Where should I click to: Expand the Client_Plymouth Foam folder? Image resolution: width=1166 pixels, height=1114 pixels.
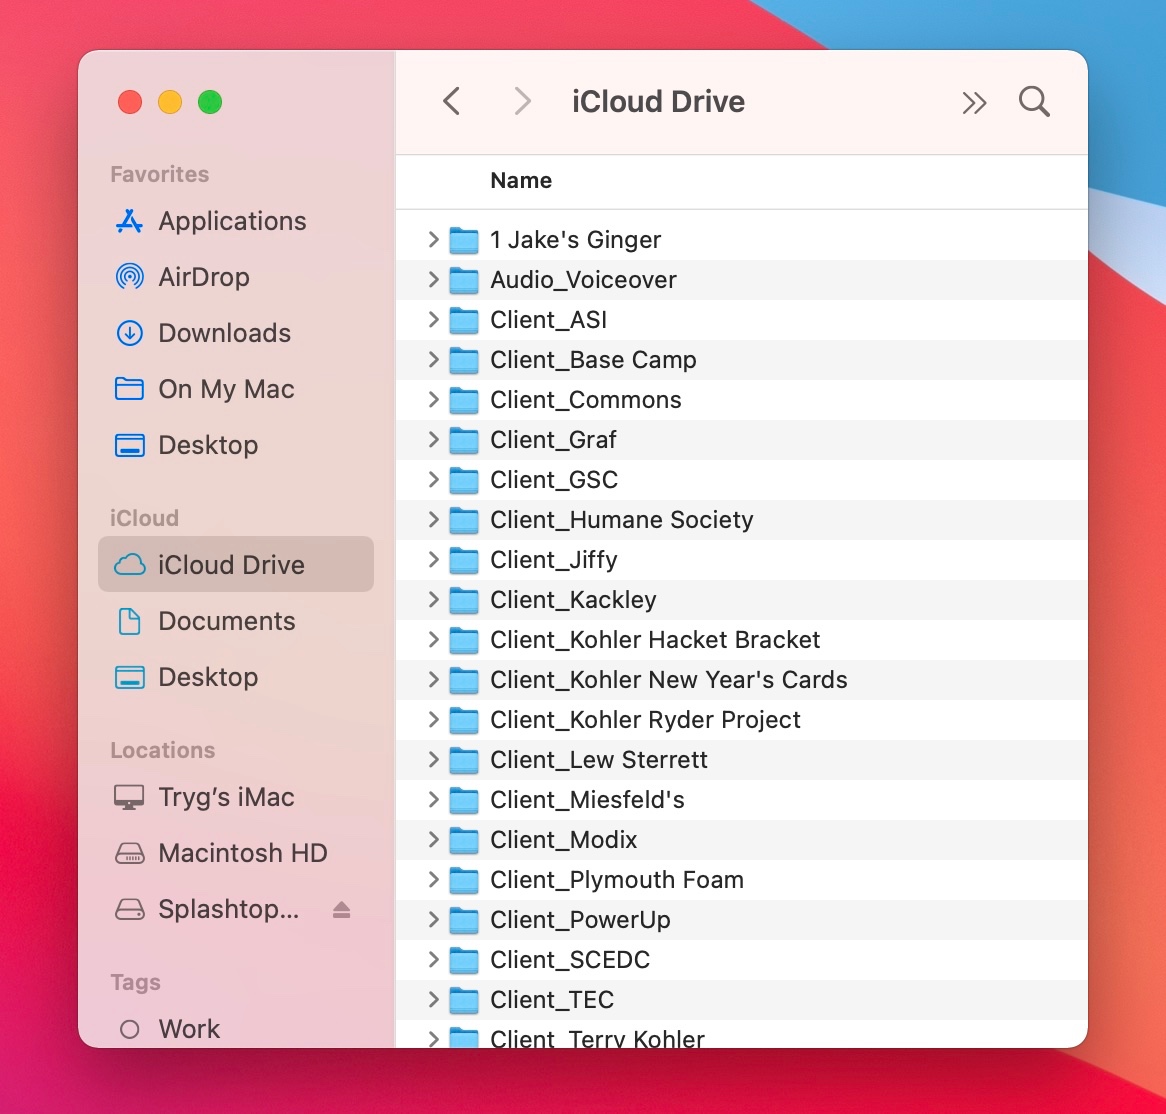(x=434, y=880)
